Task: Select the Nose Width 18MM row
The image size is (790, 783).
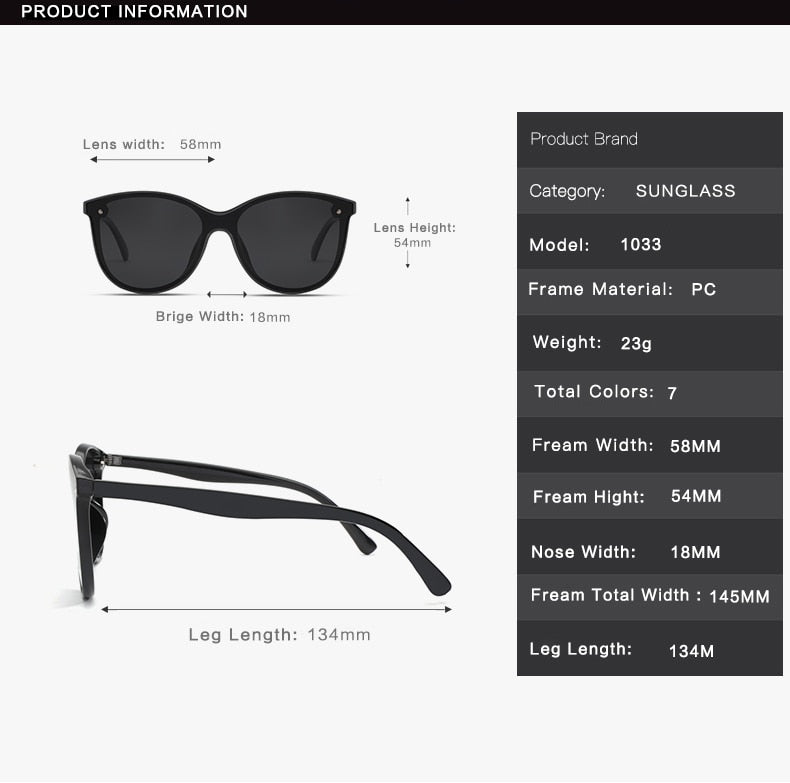Action: tap(649, 547)
